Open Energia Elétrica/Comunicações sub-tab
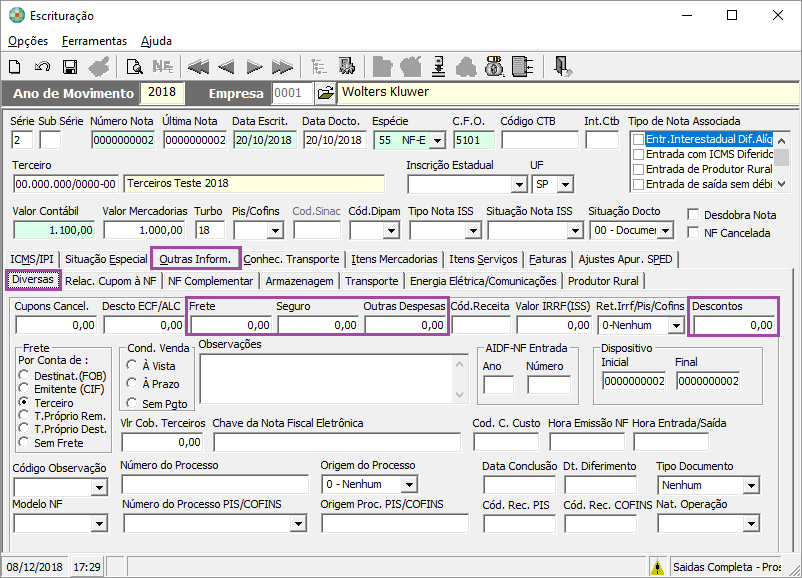Viewport: 802px width, 578px height. [483, 281]
